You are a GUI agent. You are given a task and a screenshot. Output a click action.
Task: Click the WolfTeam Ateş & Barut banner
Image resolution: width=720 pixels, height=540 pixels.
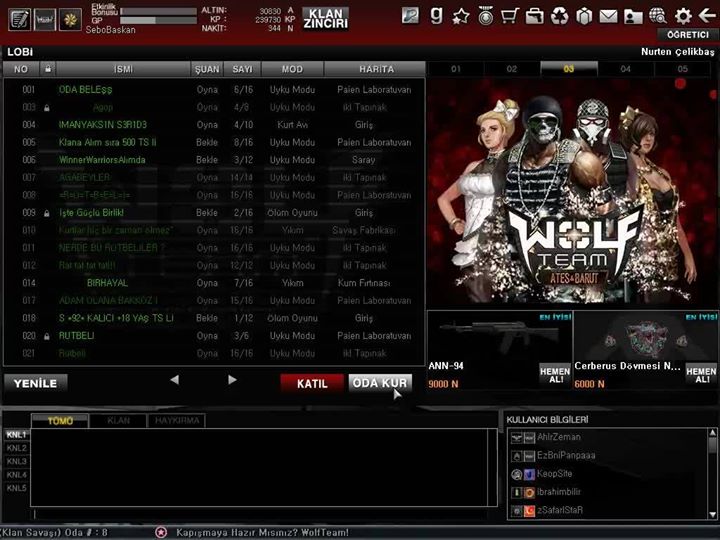click(572, 193)
